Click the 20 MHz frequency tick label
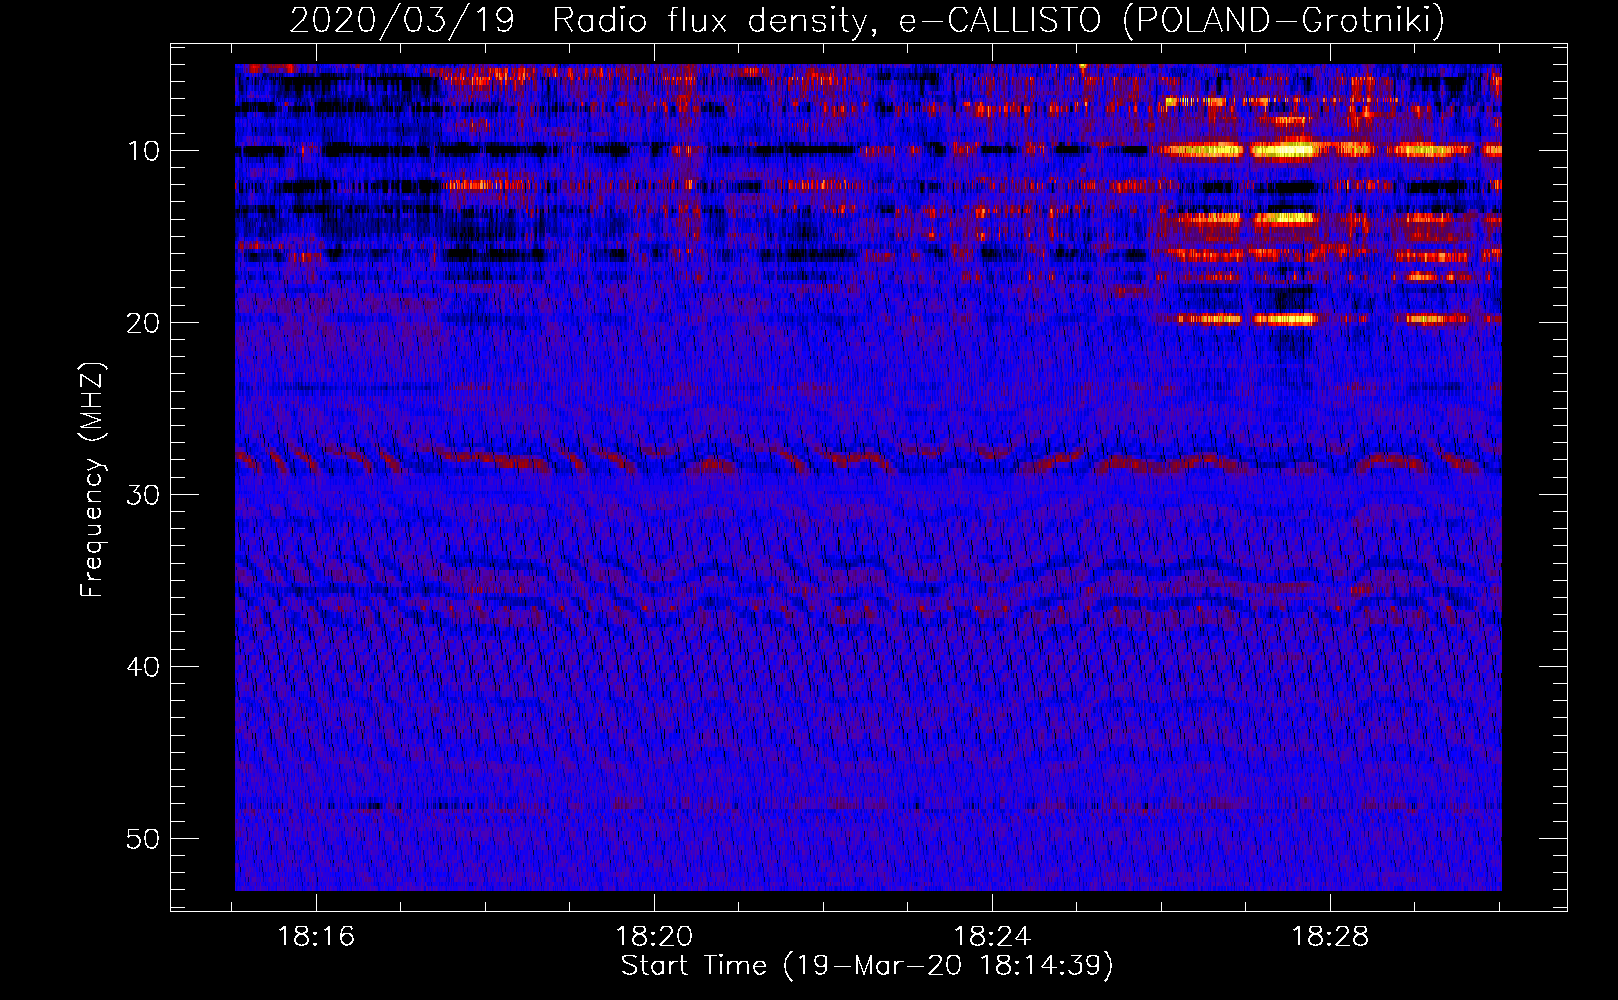The image size is (1618, 1000). tap(144, 323)
